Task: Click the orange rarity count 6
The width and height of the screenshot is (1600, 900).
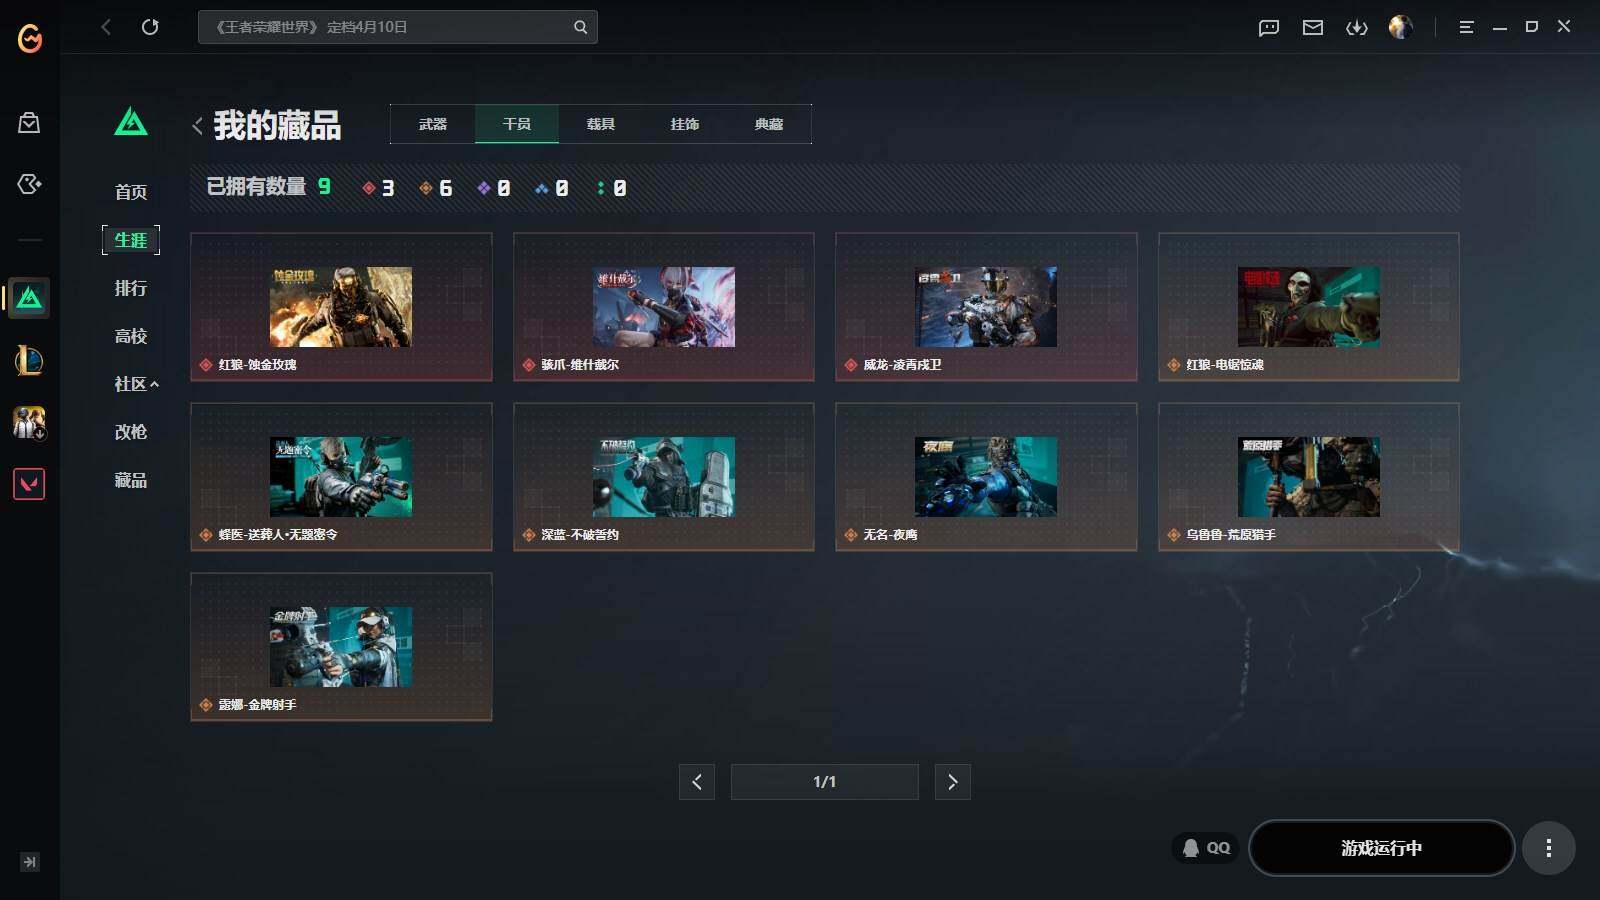Action: [x=436, y=188]
